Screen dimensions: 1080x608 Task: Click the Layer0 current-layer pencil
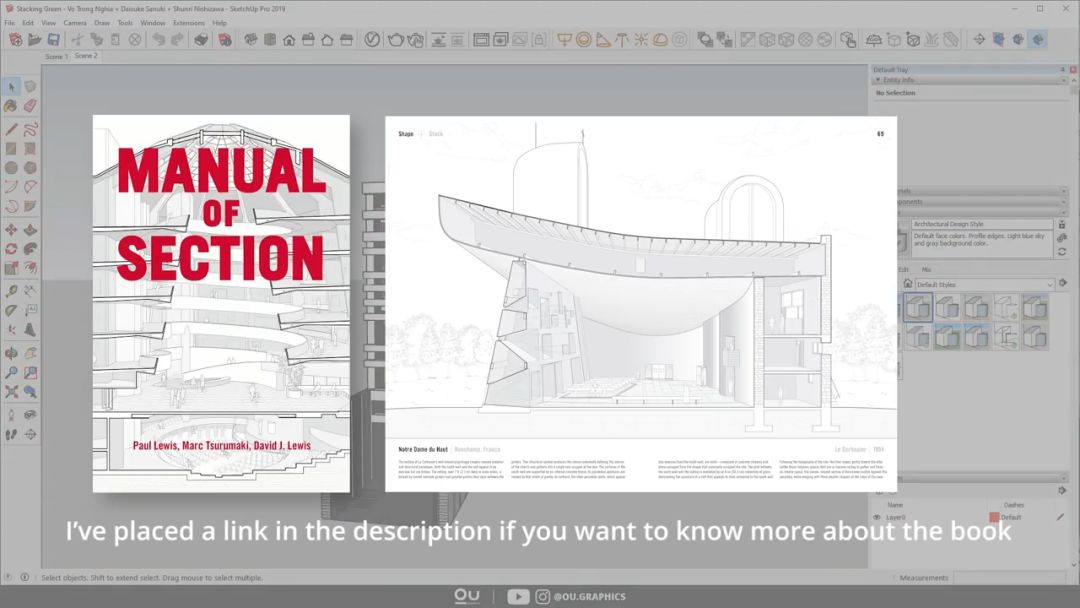point(1060,517)
